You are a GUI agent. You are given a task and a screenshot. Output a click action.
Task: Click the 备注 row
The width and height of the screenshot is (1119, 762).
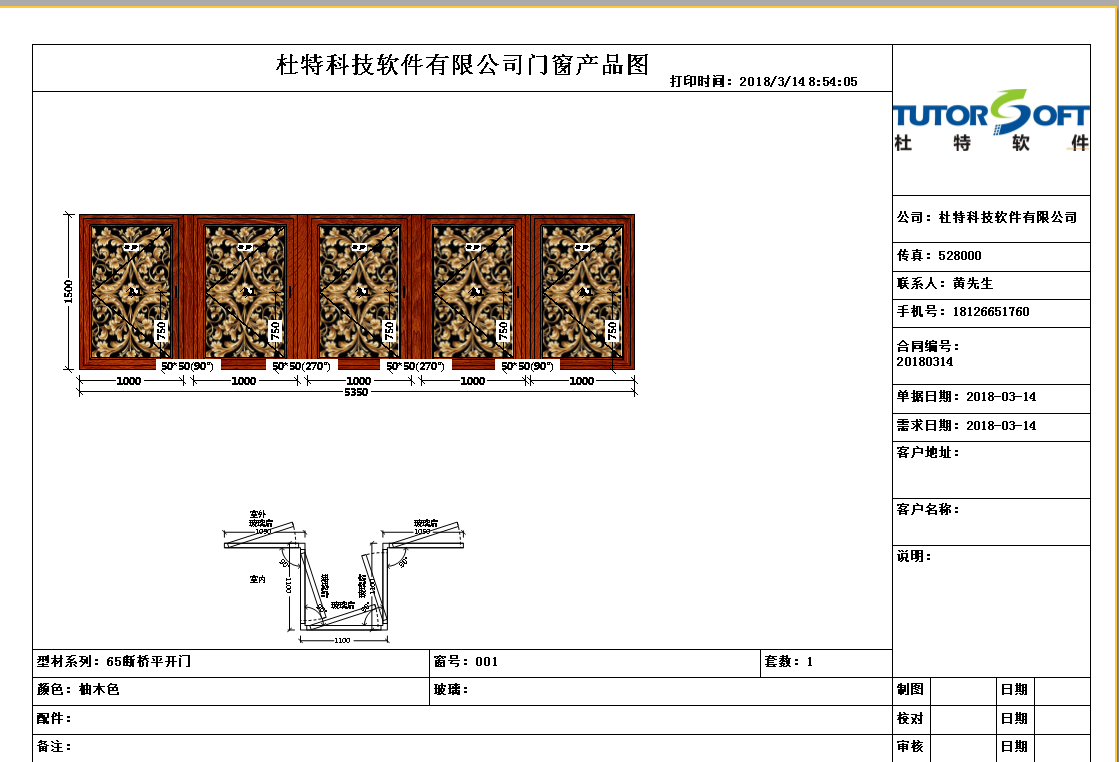click(x=462, y=748)
